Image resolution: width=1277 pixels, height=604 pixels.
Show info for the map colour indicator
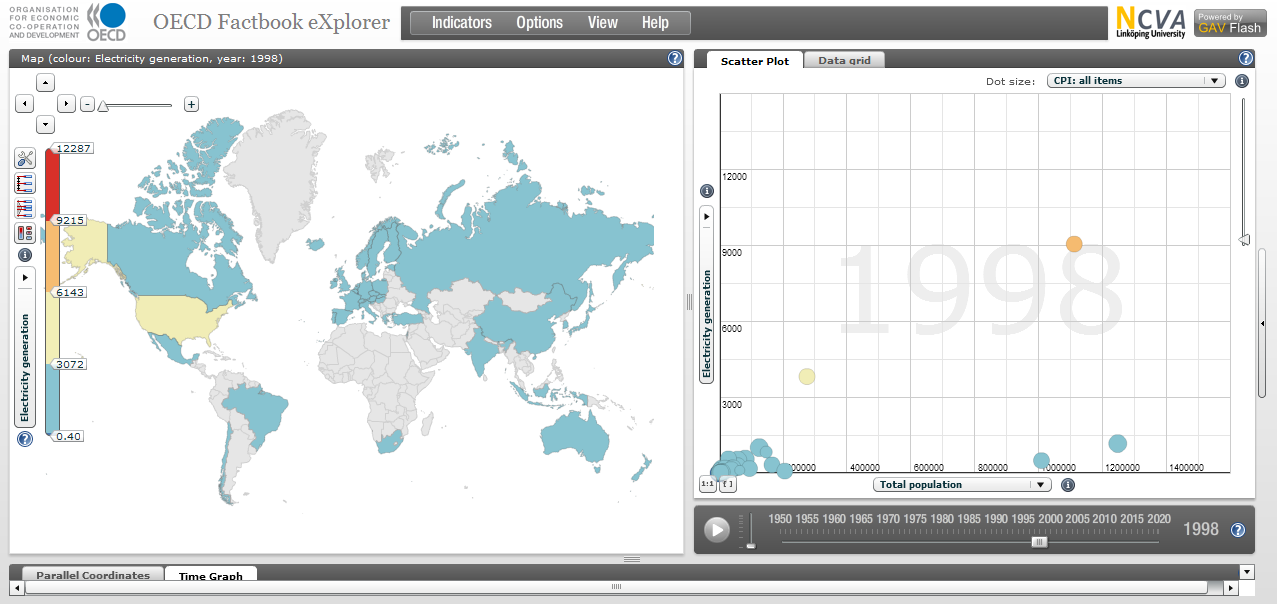click(25, 255)
